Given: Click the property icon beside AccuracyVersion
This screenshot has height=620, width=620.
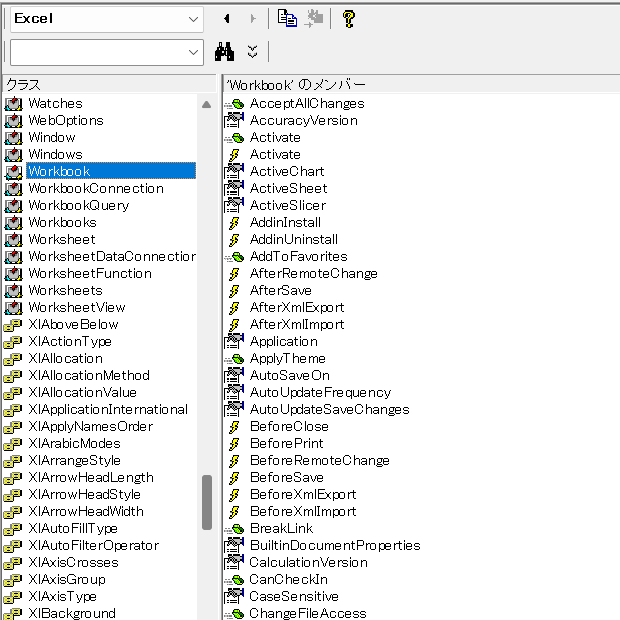Looking at the screenshot, I should tap(234, 121).
